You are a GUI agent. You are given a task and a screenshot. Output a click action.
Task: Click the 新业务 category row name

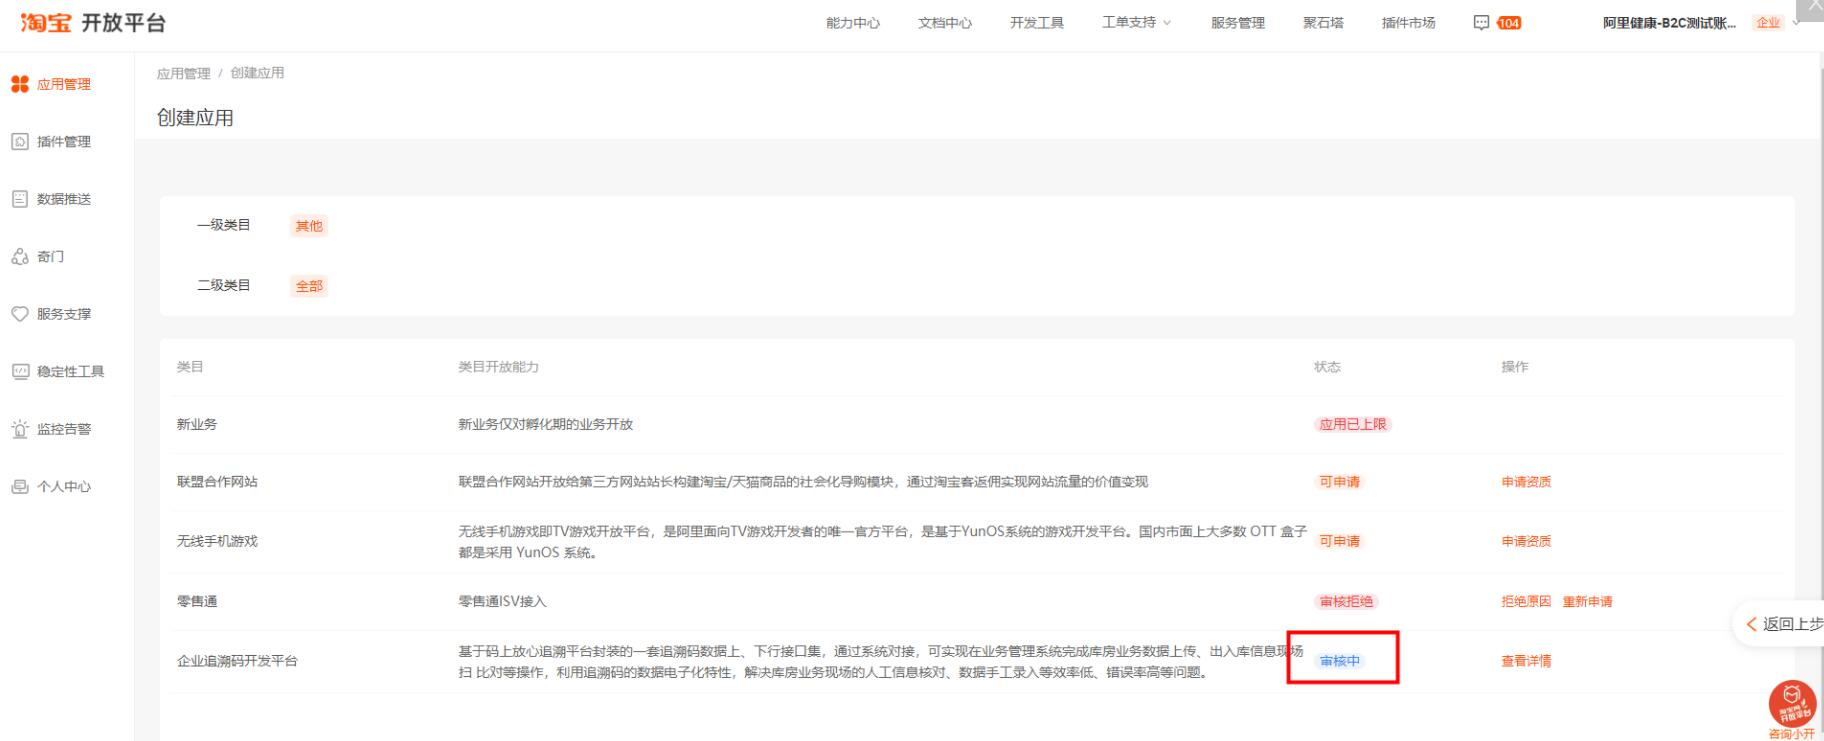coord(197,424)
